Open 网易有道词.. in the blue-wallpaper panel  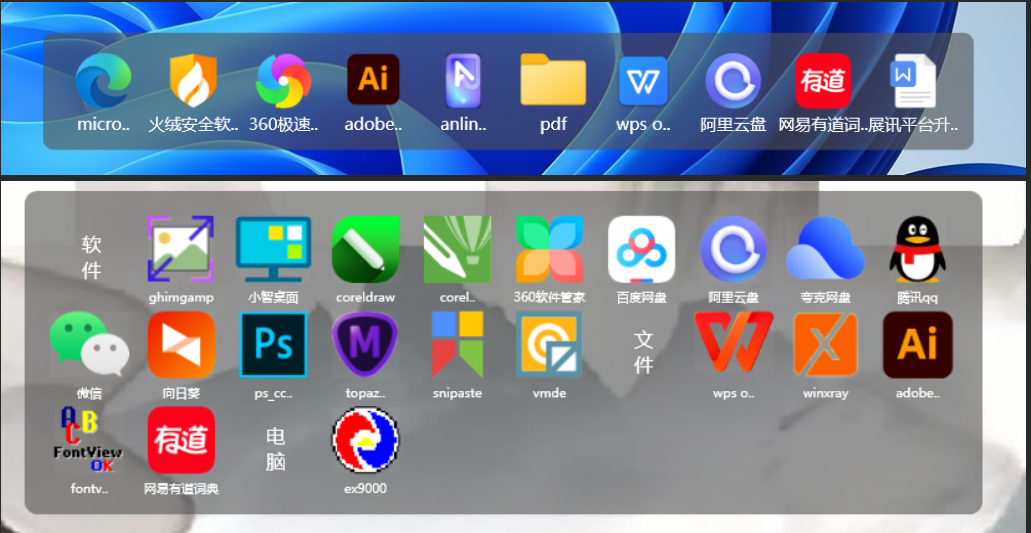coord(823,81)
